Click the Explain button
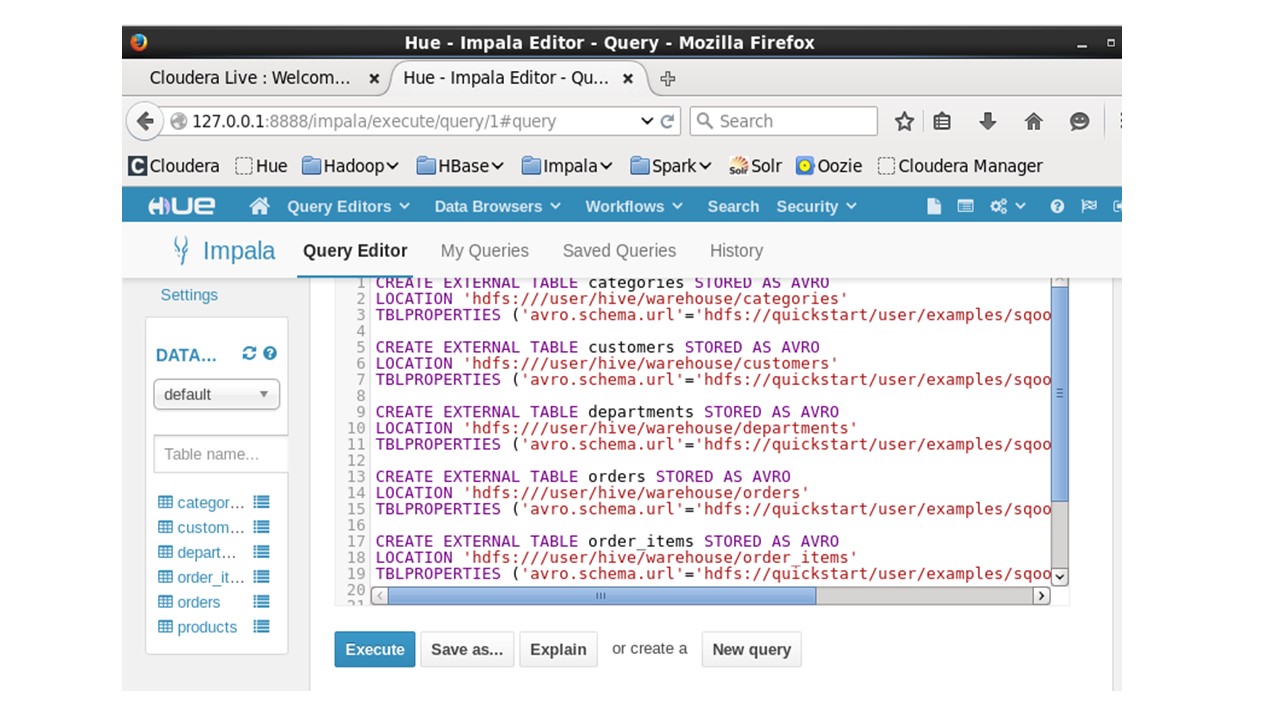The height and width of the screenshot is (720, 1280). point(558,649)
